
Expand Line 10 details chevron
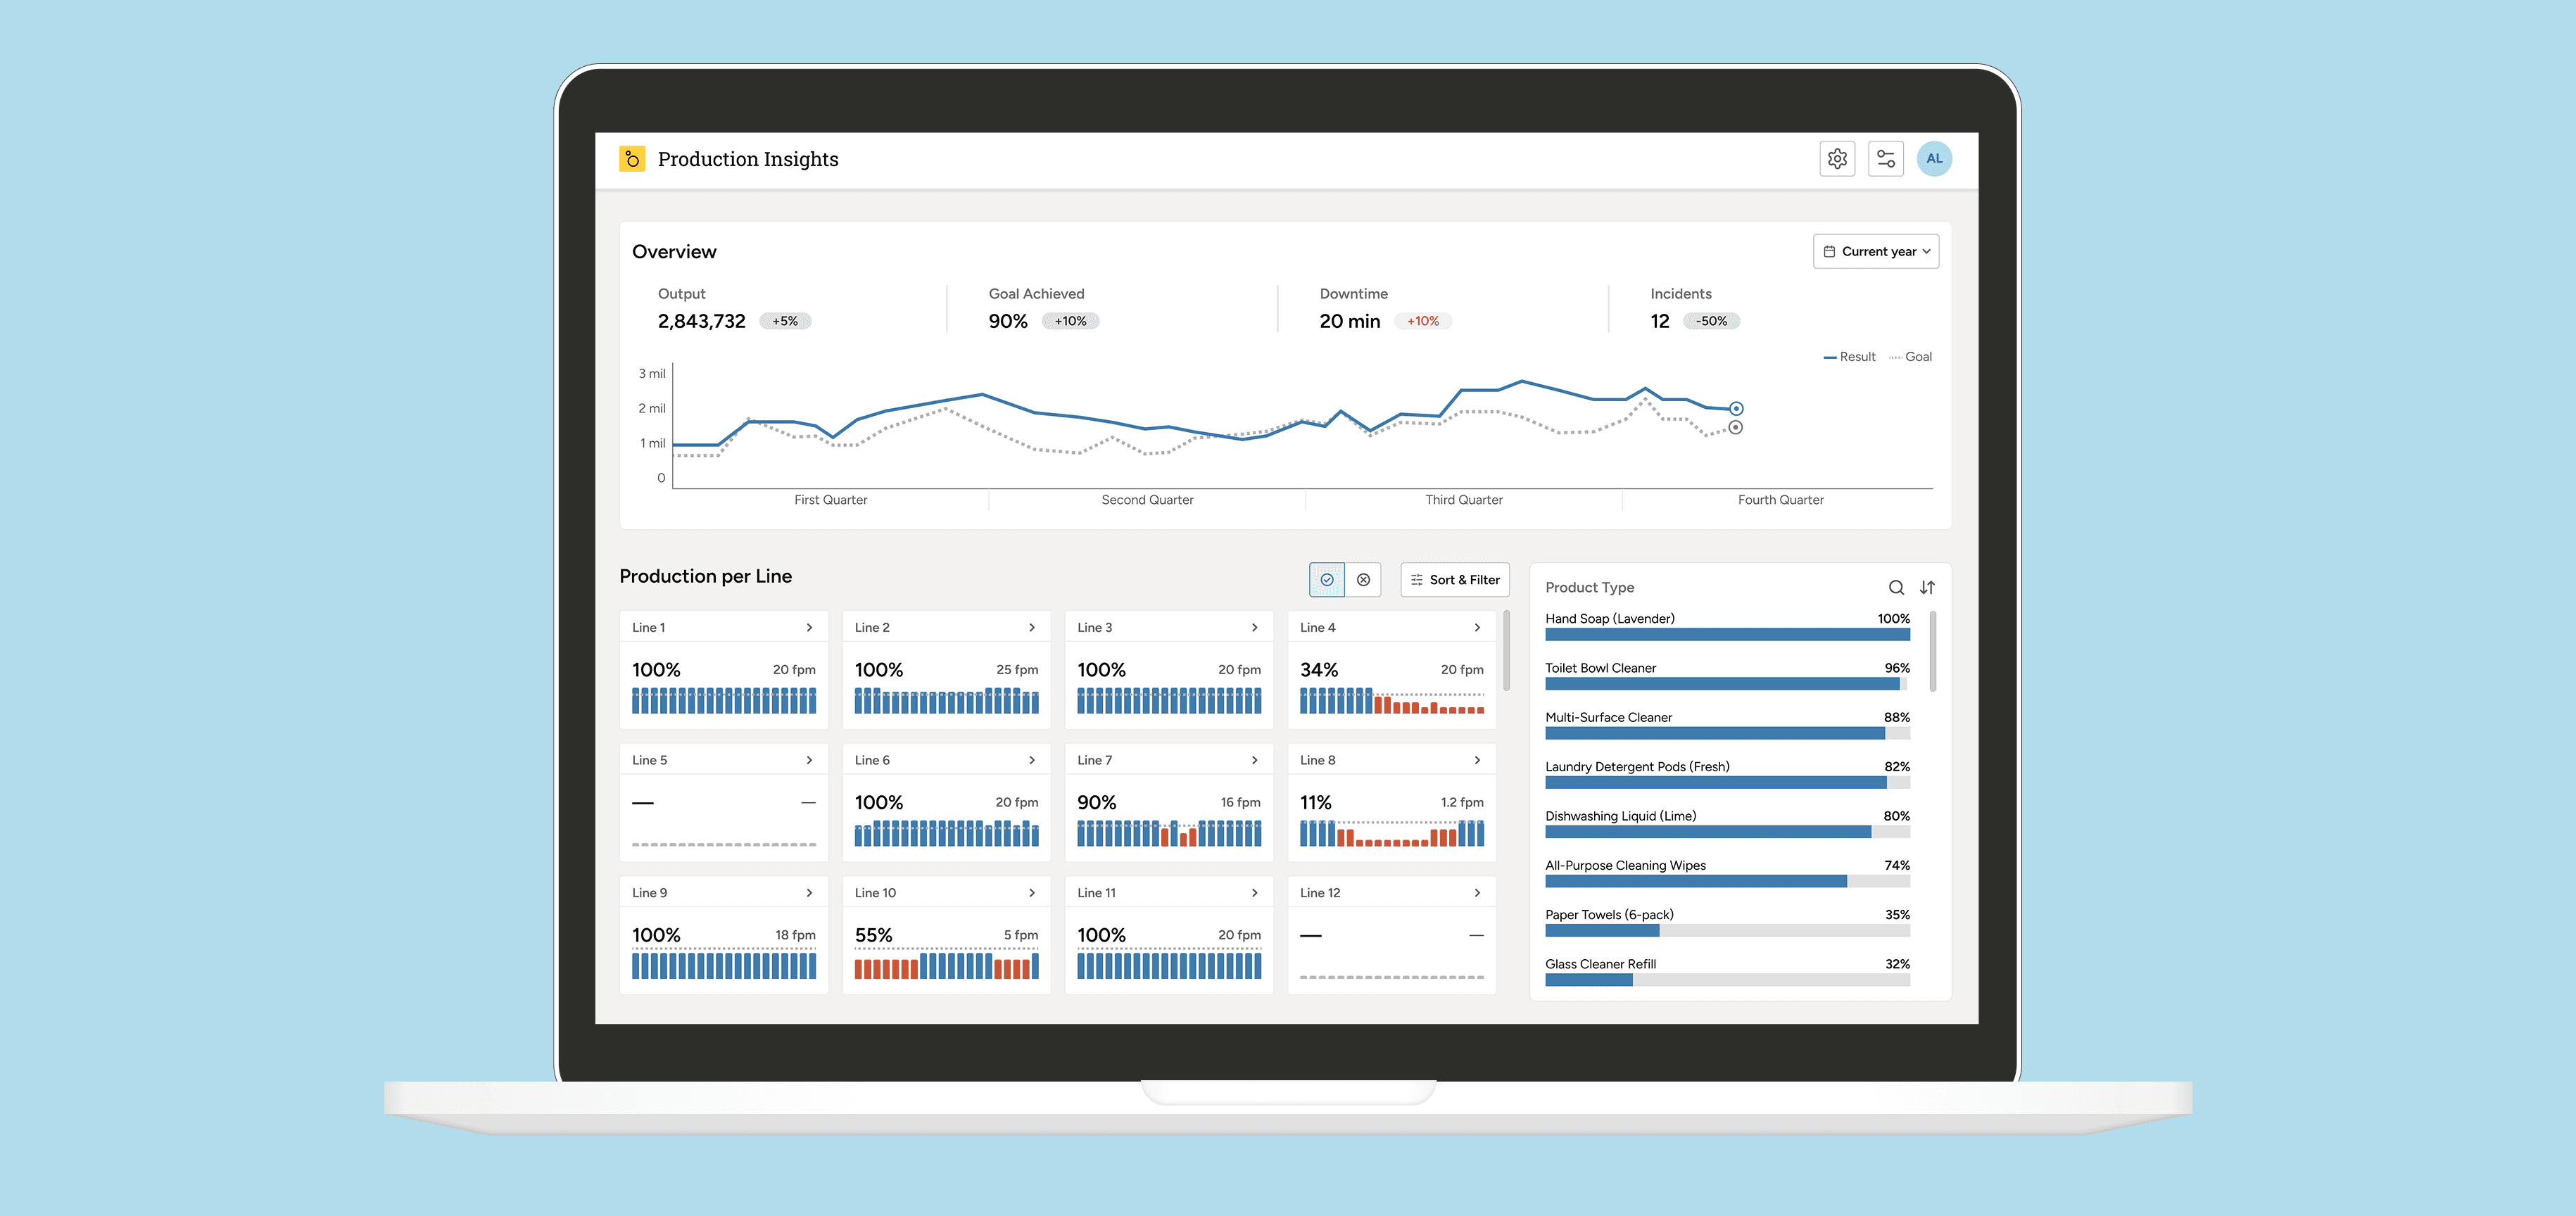[x=1032, y=893]
